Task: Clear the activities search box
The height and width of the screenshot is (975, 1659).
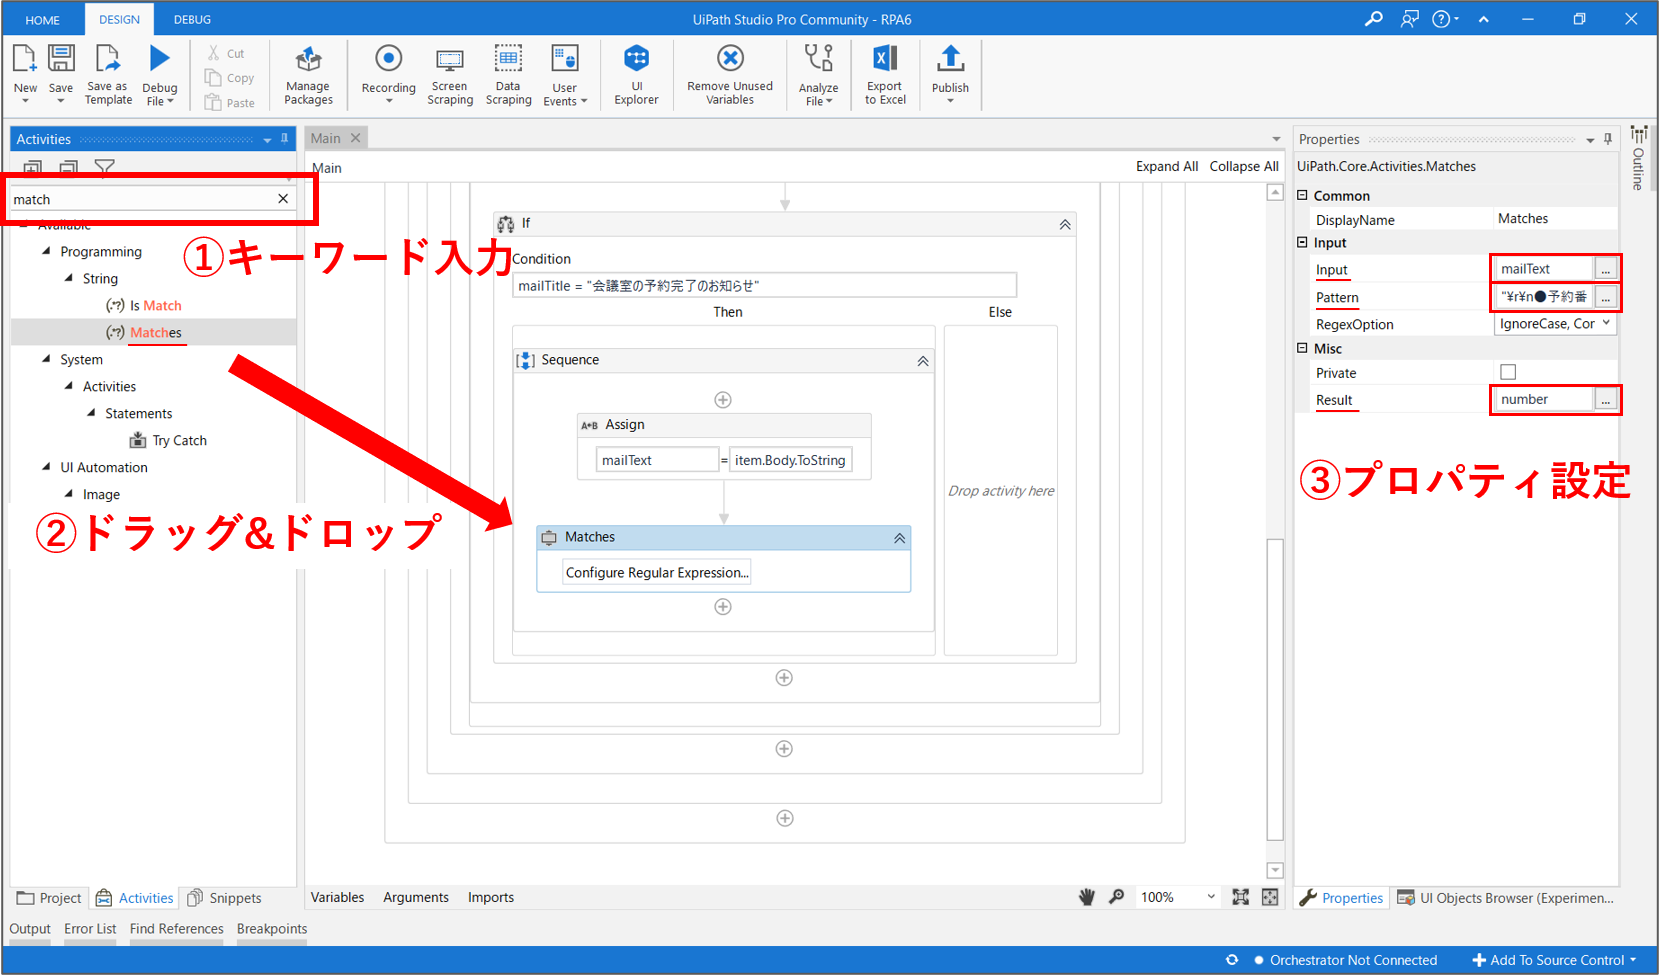Action: (283, 199)
